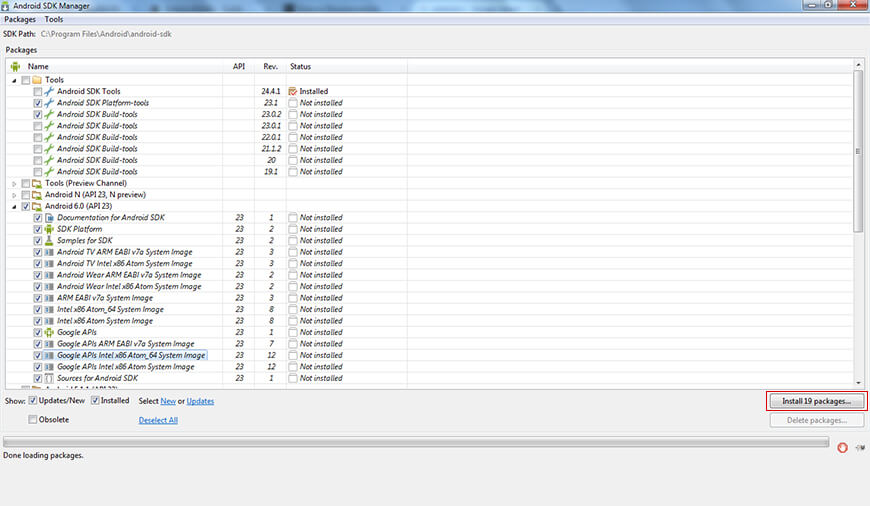Click the Select New link

[x=168, y=401]
